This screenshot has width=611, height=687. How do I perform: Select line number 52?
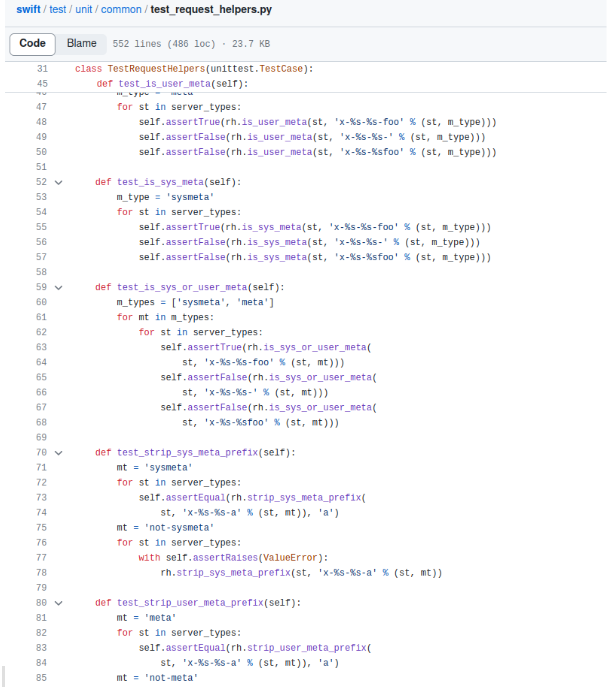(x=41, y=182)
